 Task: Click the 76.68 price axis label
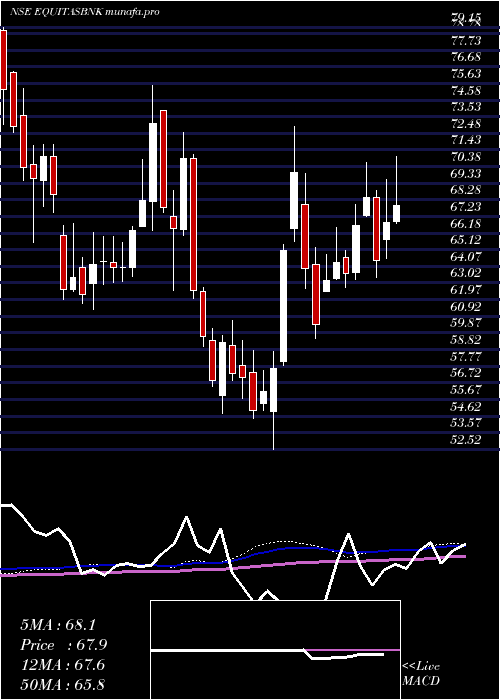[x=466, y=58]
